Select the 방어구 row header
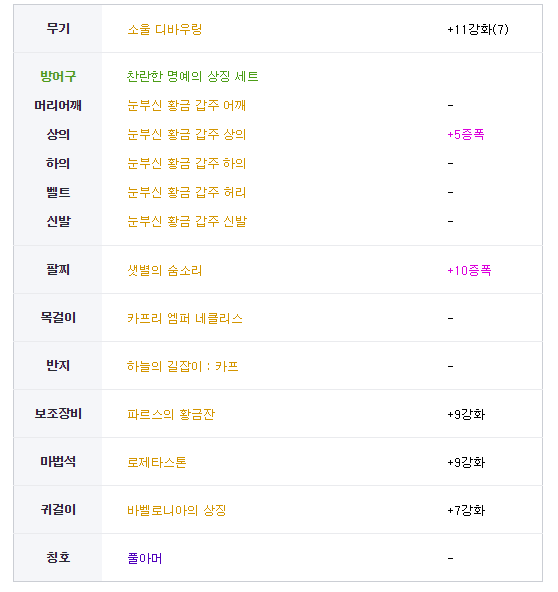This screenshot has width=558, height=592. [58, 77]
